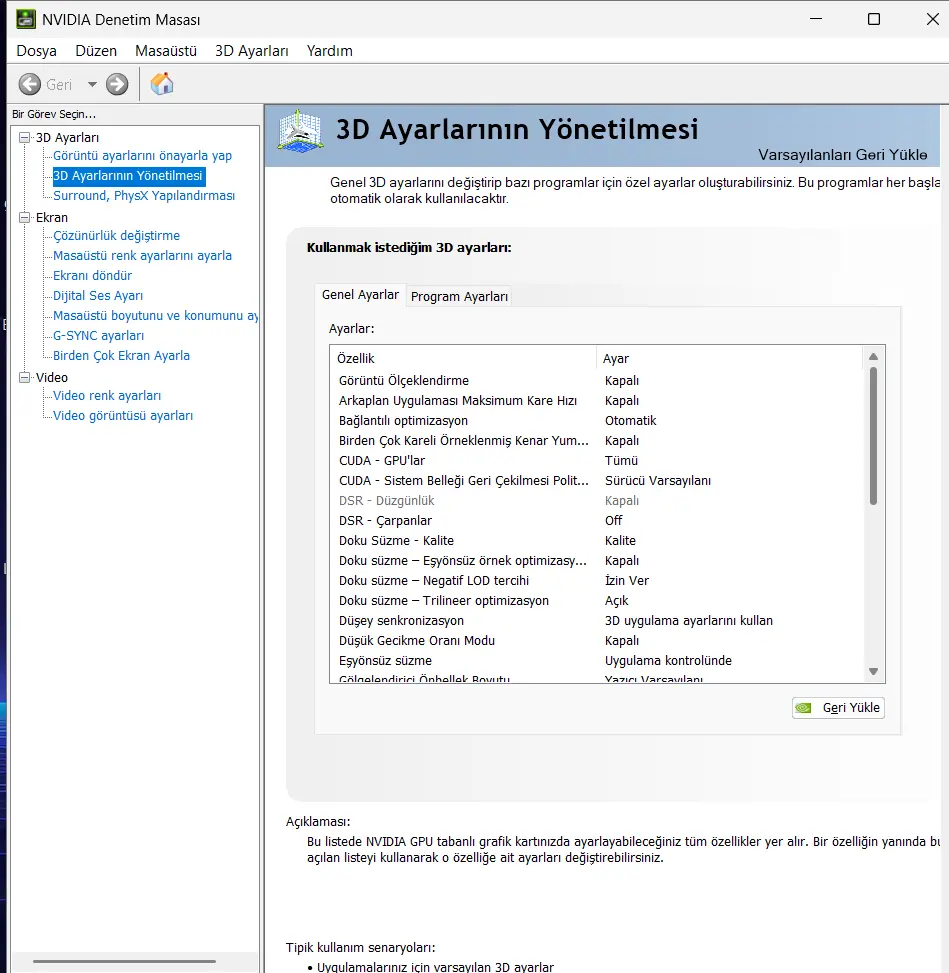Viewport: 949px width, 973px height.
Task: Select Arkaplan Uygulaması Maksimum Kare Hızı row
Action: pyautogui.click(x=595, y=401)
